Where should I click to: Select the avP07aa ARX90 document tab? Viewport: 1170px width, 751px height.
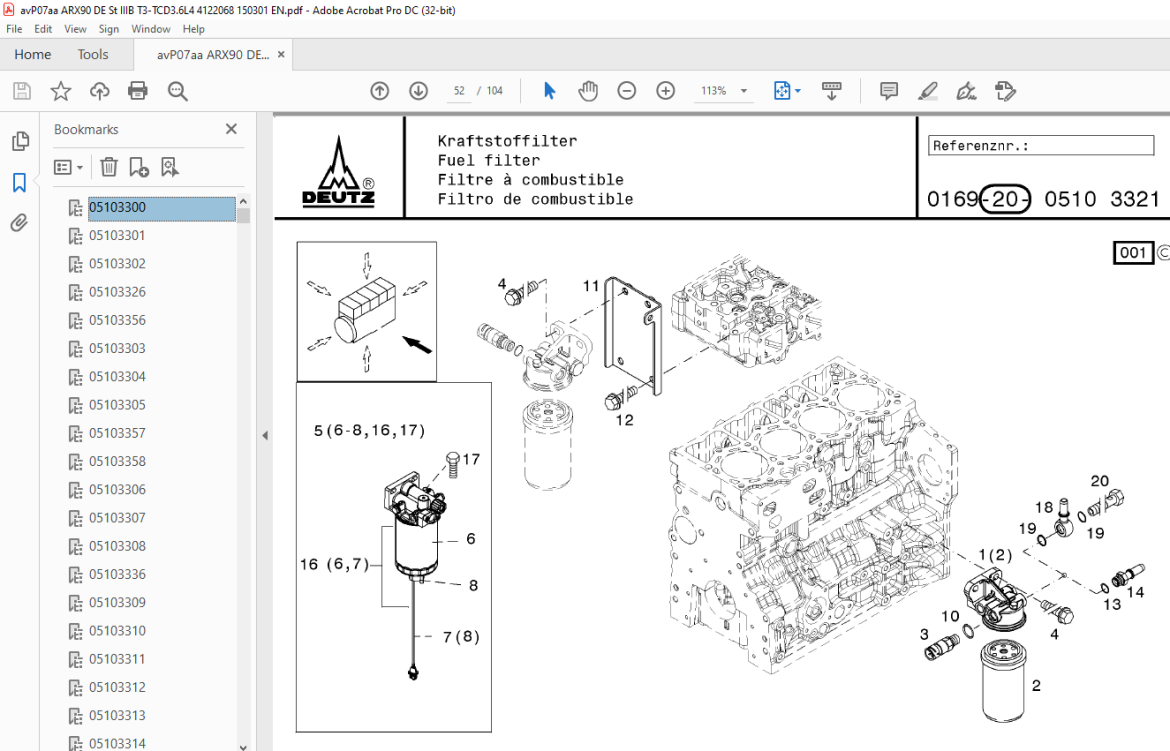coord(213,54)
